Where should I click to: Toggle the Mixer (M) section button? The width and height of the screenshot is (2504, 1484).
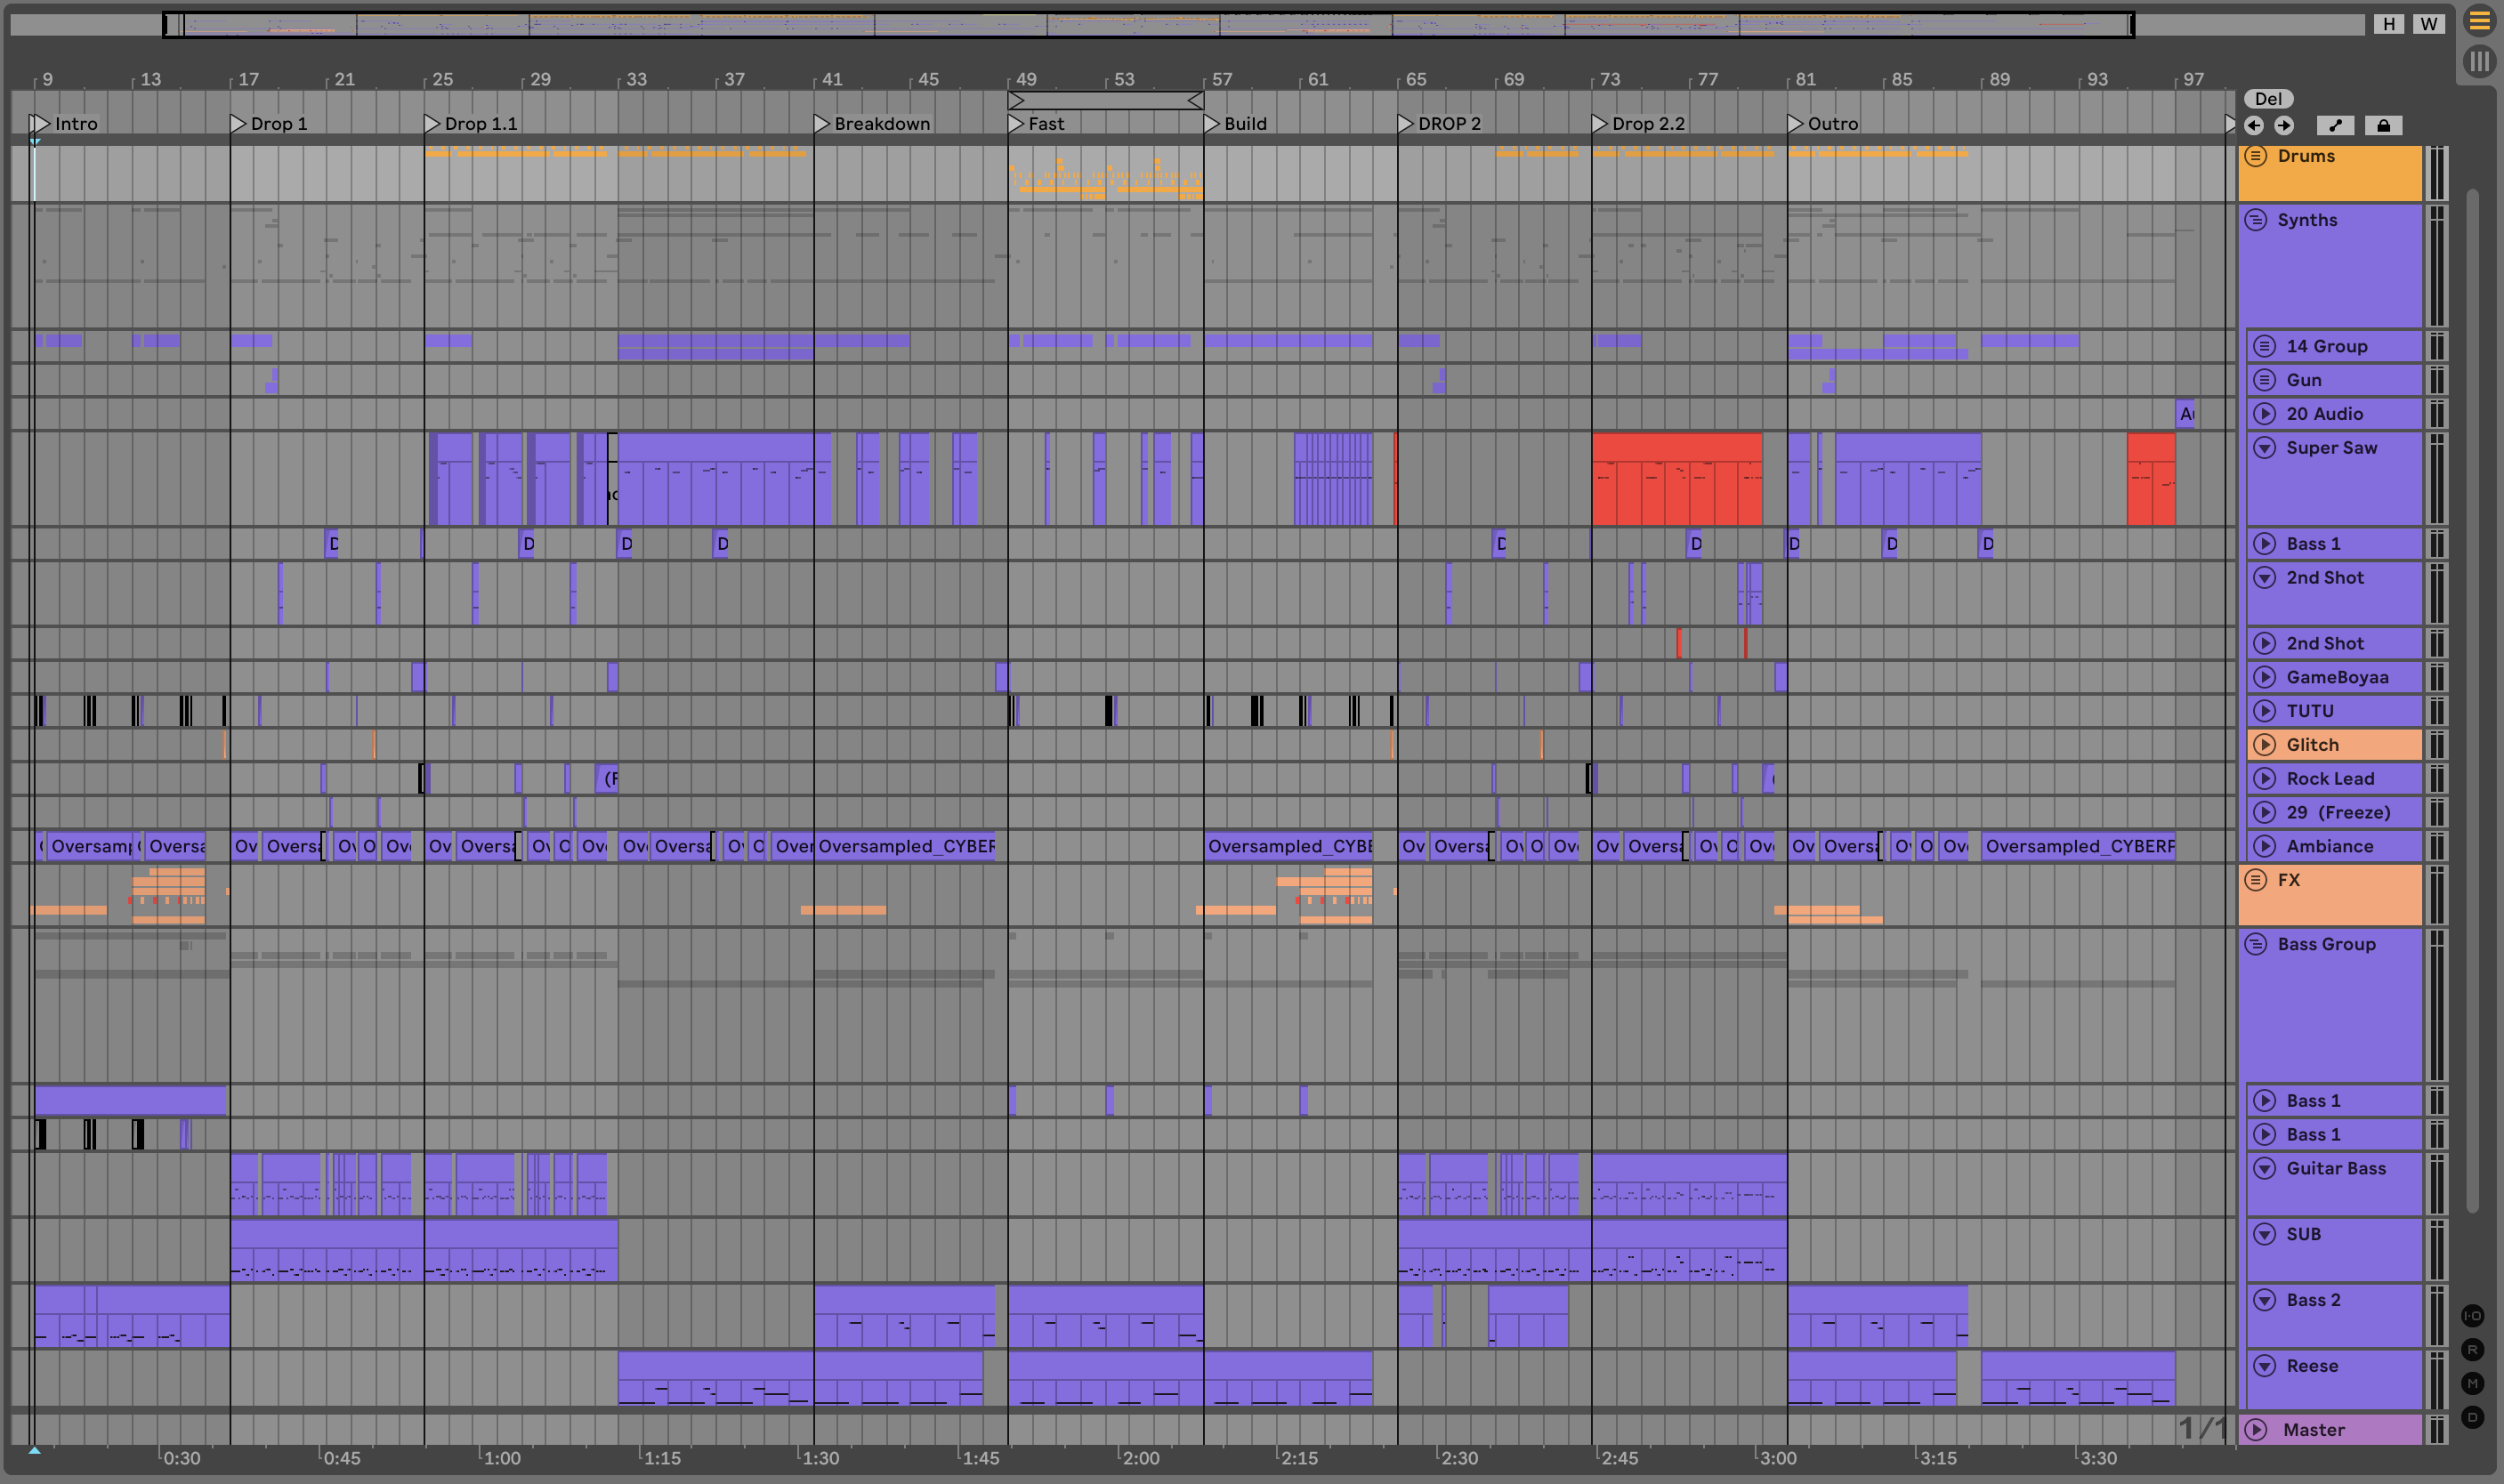(x=2472, y=1383)
